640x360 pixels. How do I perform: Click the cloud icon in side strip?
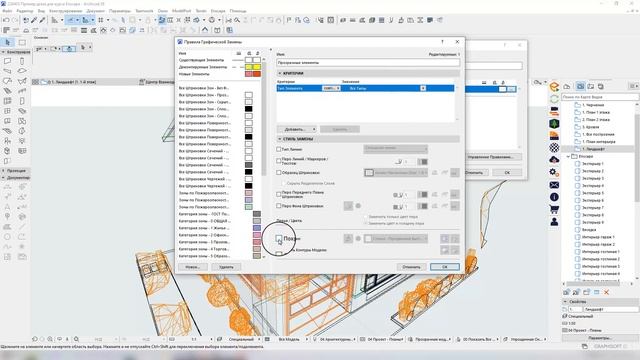coord(554,160)
